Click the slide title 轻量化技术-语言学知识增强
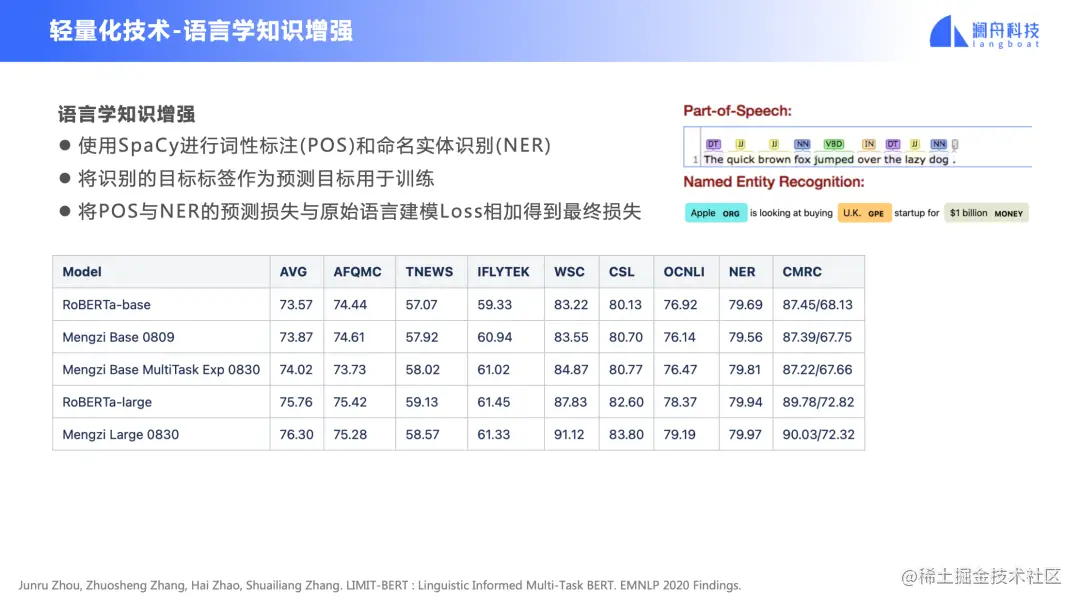Image resolution: width=1080 pixels, height=605 pixels. pos(201,31)
